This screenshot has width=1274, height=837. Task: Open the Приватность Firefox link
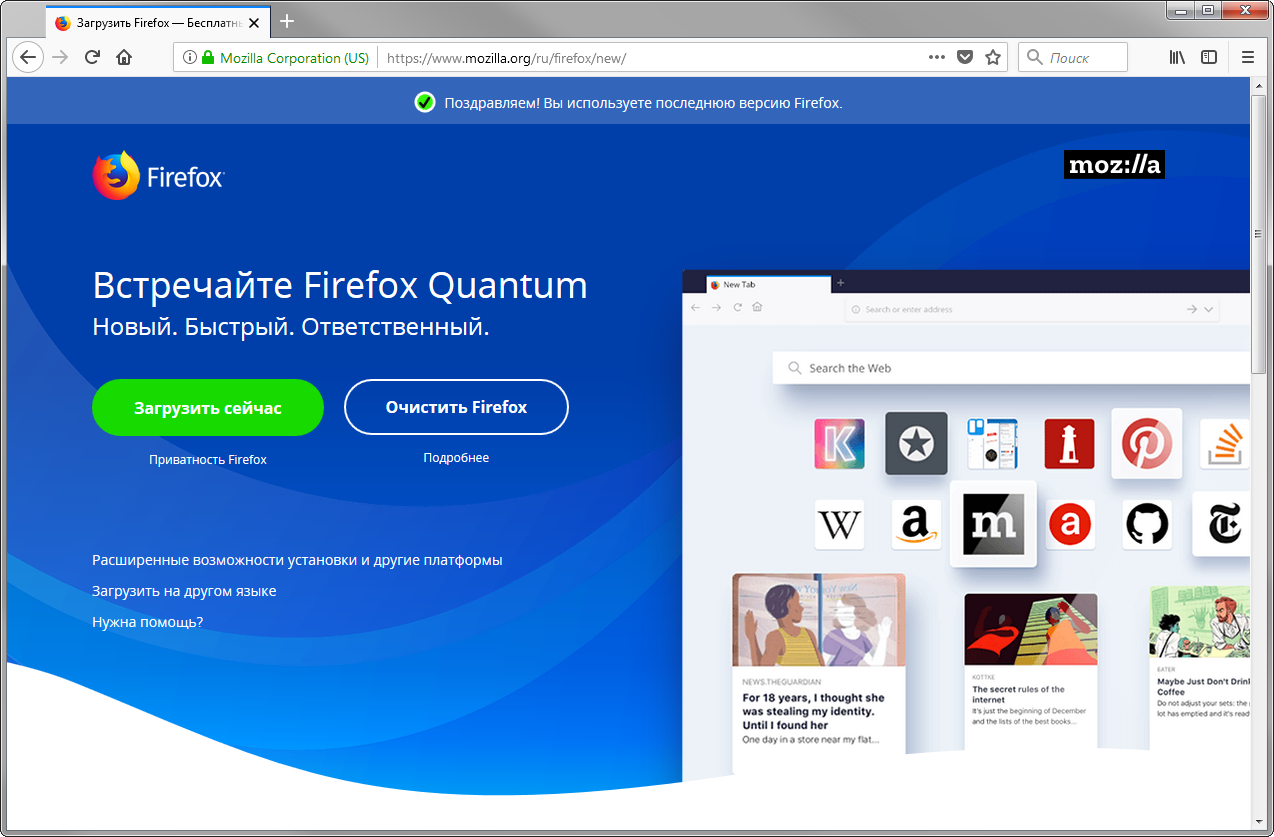pos(208,460)
